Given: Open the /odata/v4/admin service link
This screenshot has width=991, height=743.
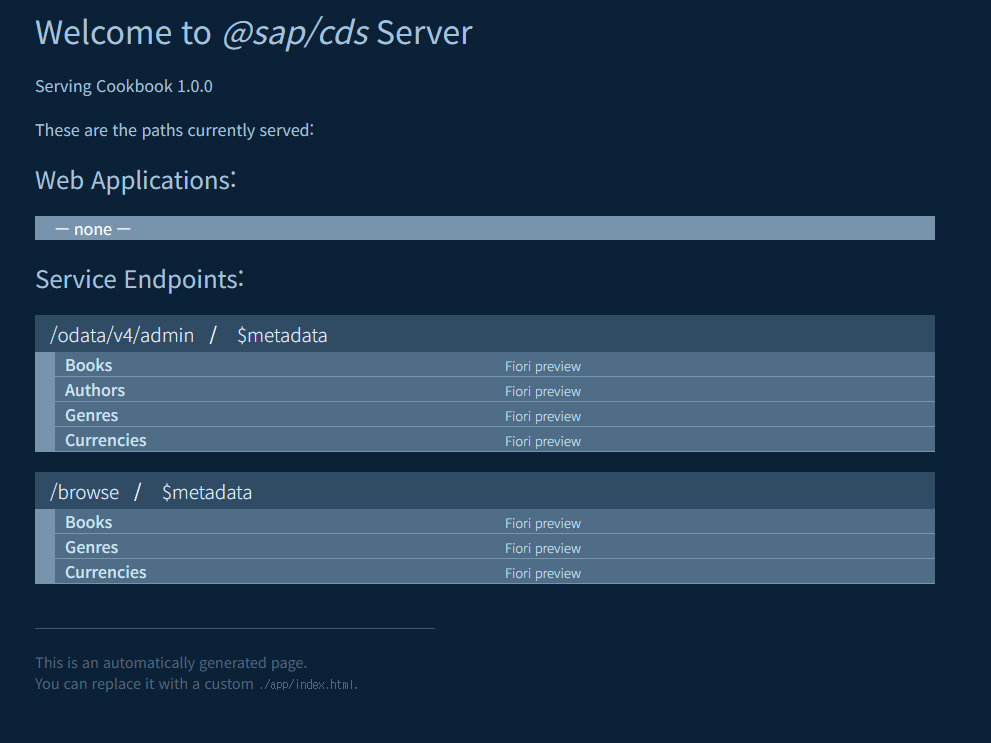Looking at the screenshot, I should (122, 335).
